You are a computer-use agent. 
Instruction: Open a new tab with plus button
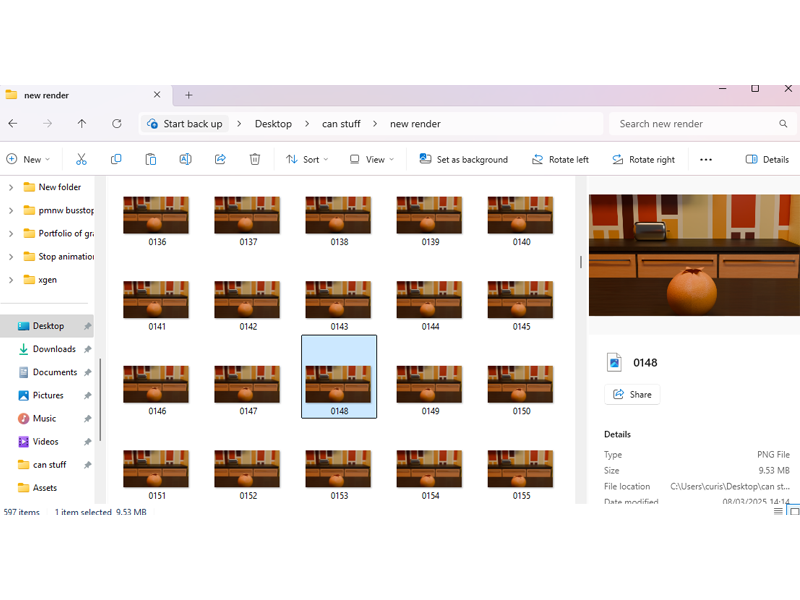coord(189,95)
